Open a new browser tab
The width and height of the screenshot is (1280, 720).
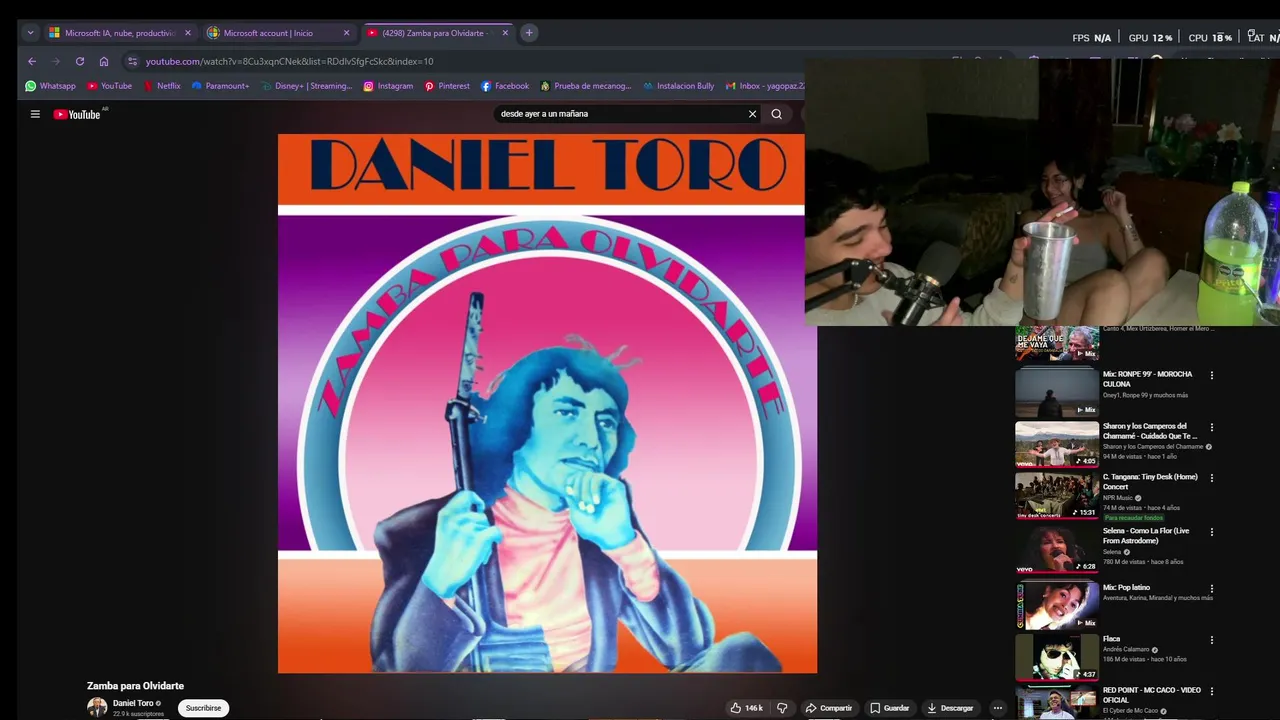tap(529, 33)
